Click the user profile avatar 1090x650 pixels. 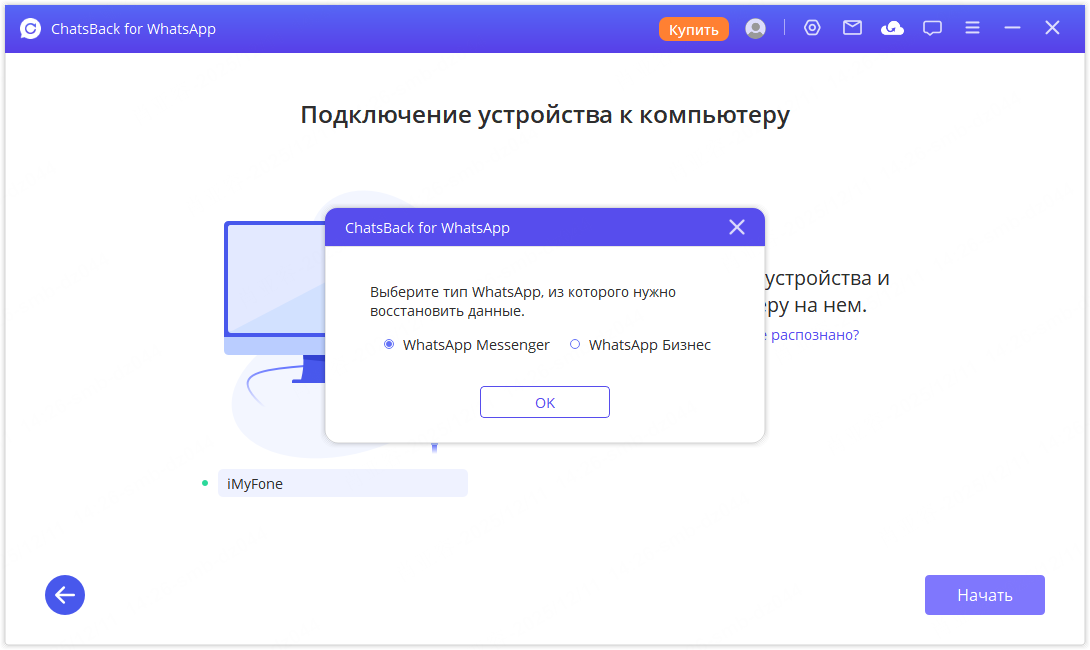click(x=755, y=28)
